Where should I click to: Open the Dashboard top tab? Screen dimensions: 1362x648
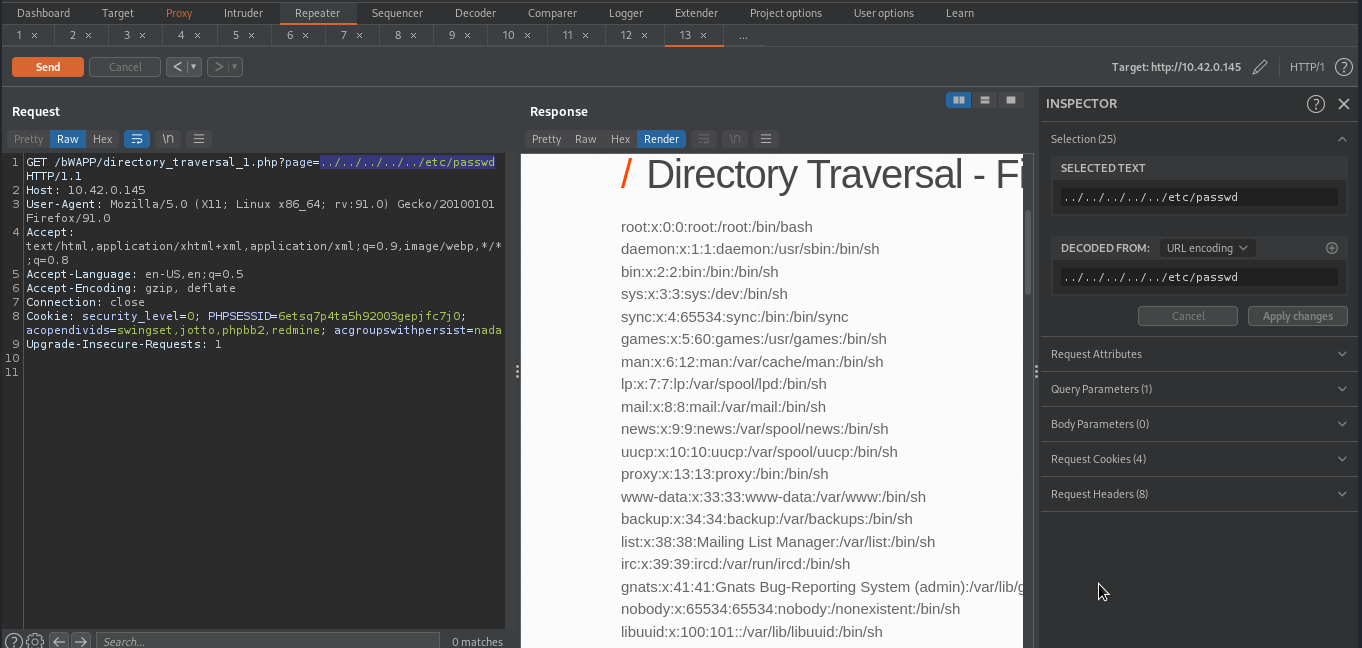[43, 13]
